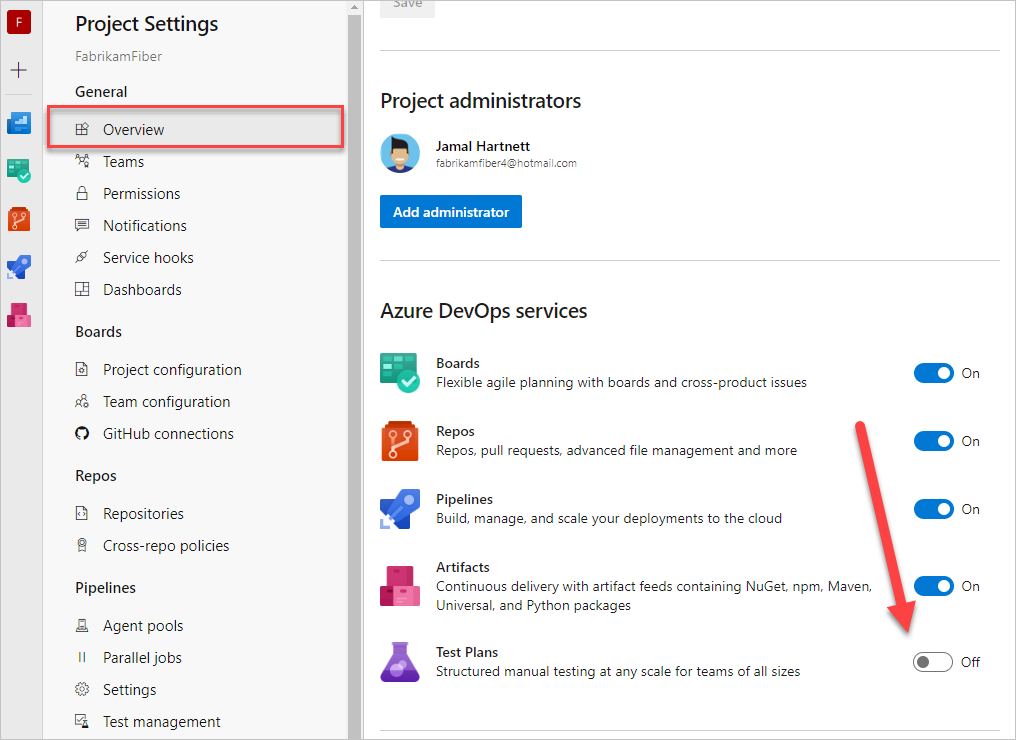The height and width of the screenshot is (740, 1016).
Task: Open Overview hub icon in left rail
Action: click(x=19, y=122)
